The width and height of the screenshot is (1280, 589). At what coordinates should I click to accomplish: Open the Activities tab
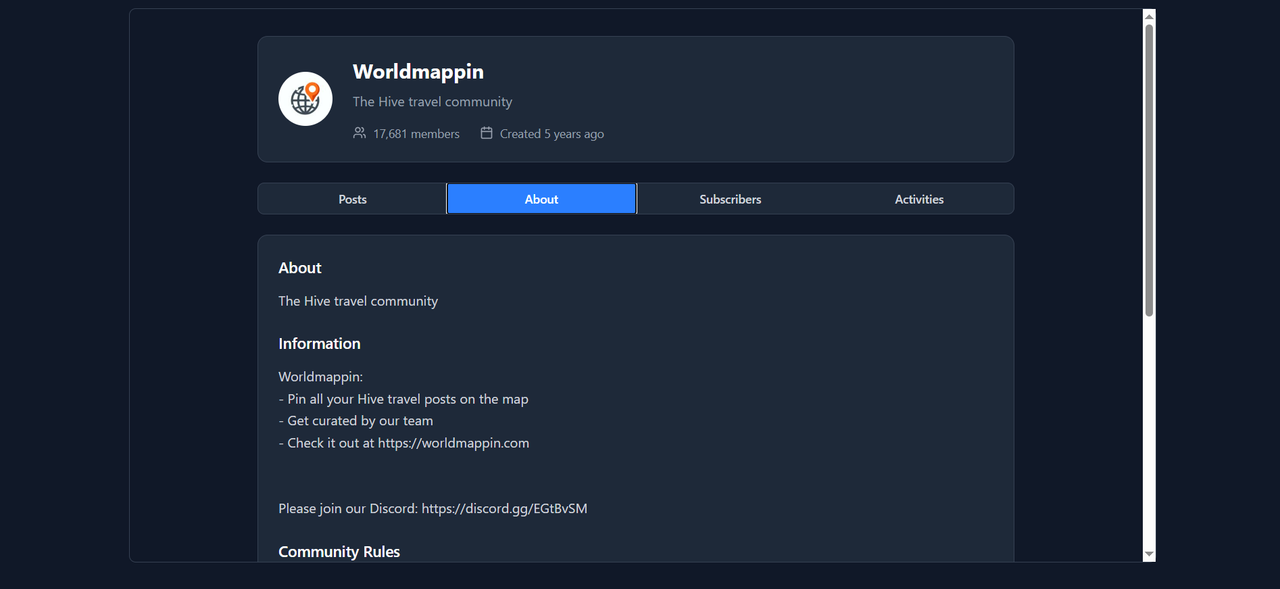tap(919, 199)
